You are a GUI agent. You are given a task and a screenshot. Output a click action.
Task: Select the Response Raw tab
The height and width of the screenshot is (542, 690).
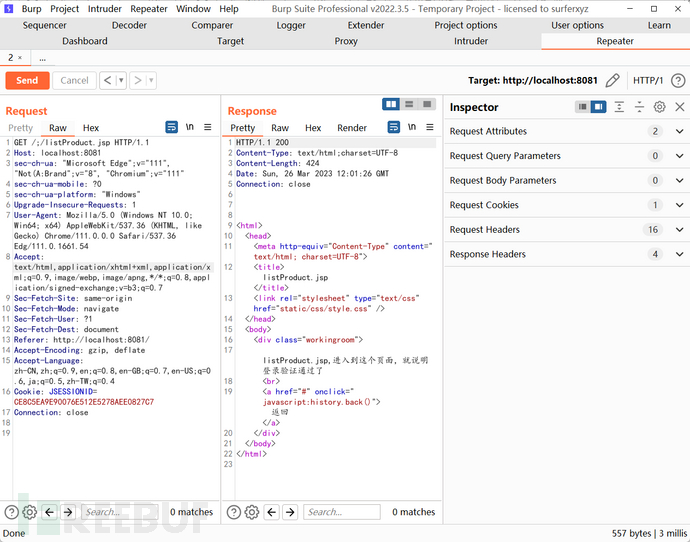[280, 128]
